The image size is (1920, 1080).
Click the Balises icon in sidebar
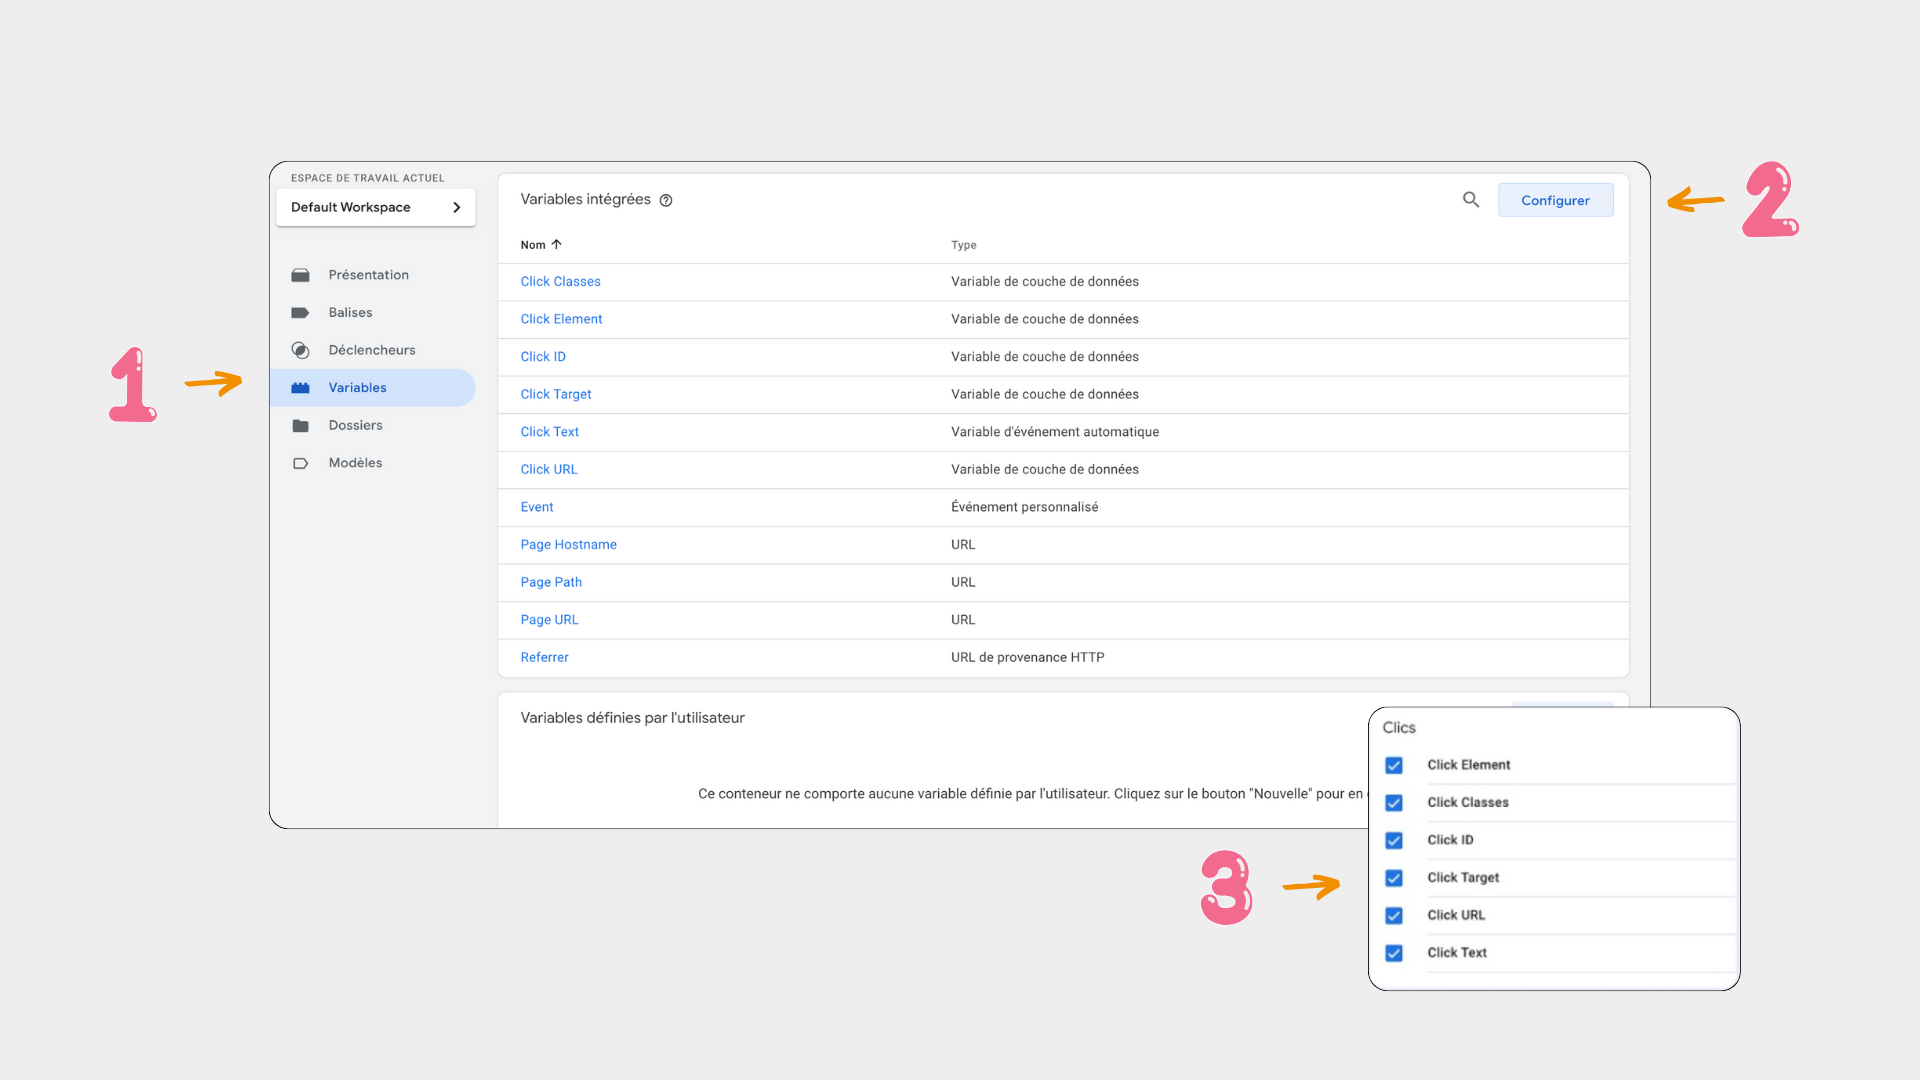click(301, 311)
